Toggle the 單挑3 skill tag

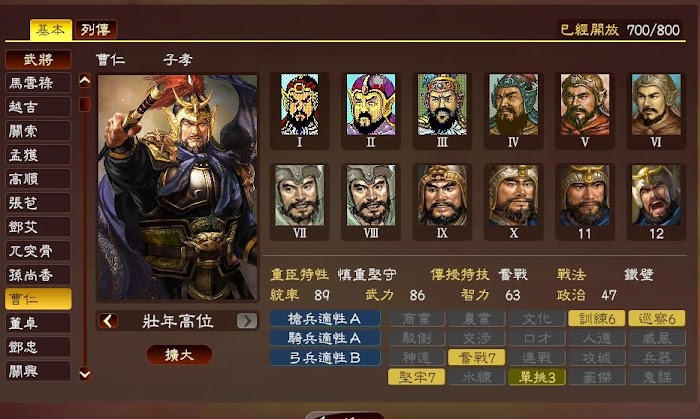[x=537, y=377]
